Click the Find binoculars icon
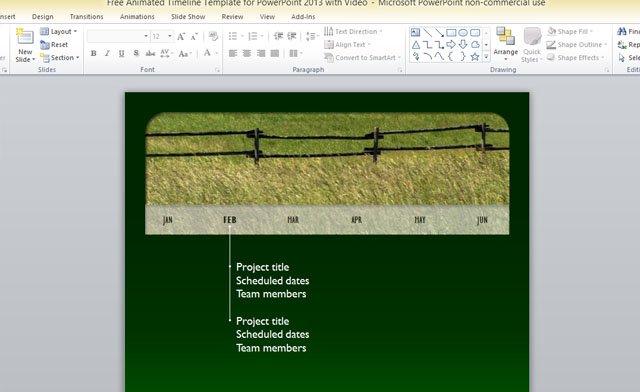The image size is (640, 392). tap(622, 31)
